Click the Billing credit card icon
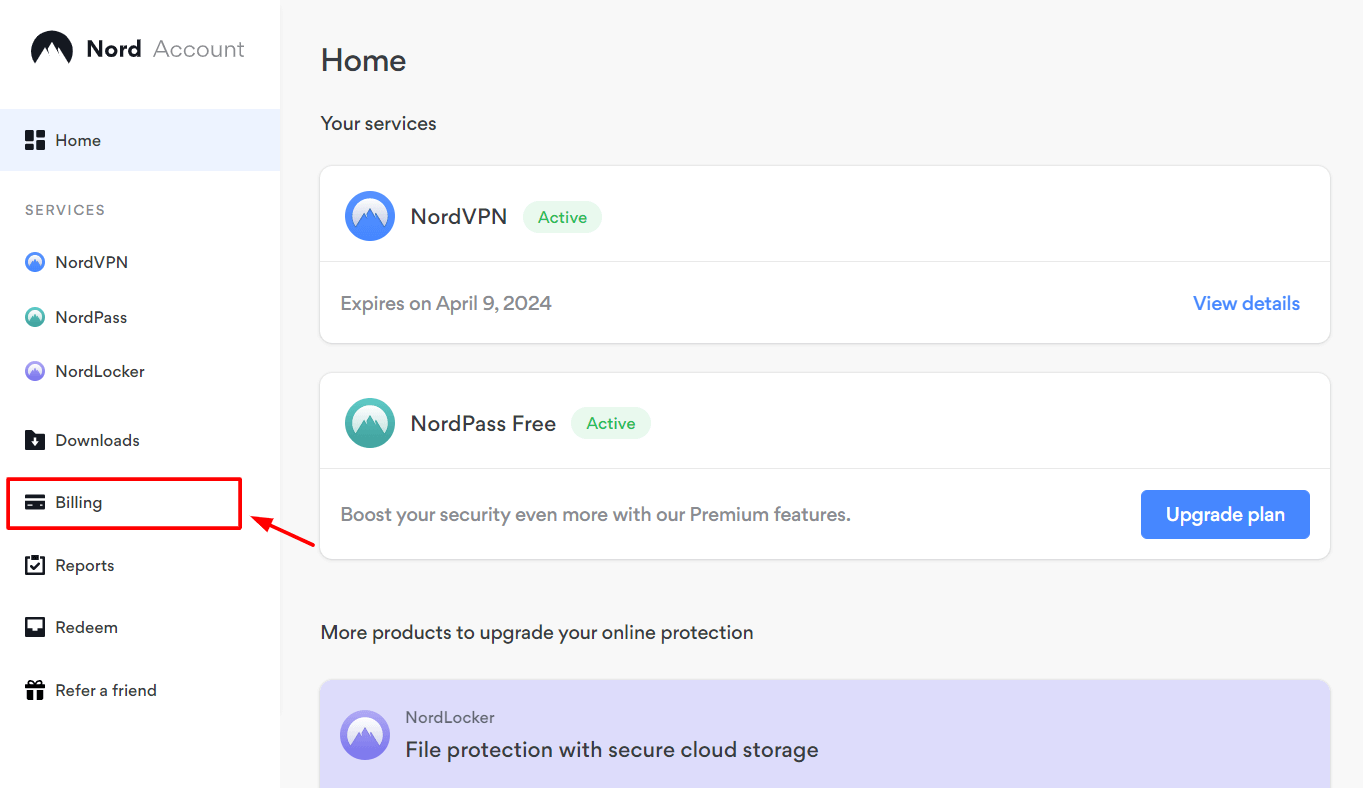This screenshot has height=788, width=1363. click(x=35, y=502)
